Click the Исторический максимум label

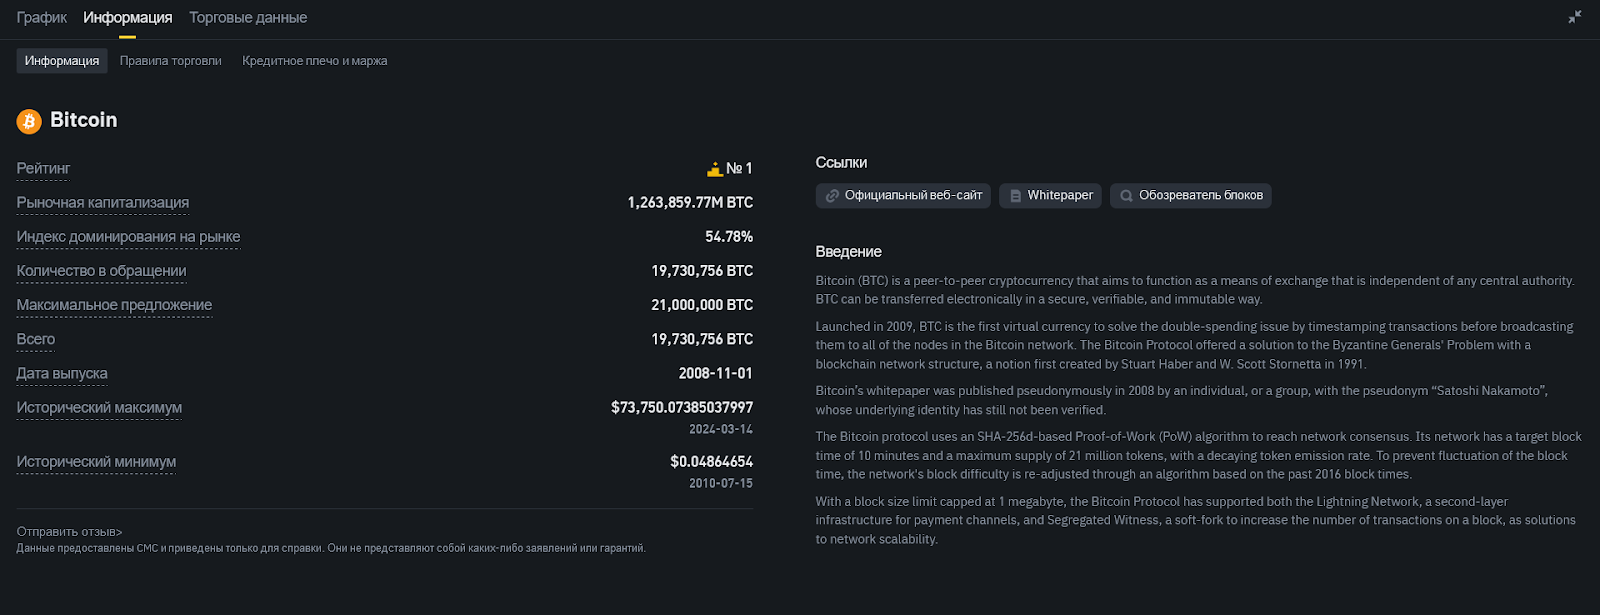(x=99, y=407)
